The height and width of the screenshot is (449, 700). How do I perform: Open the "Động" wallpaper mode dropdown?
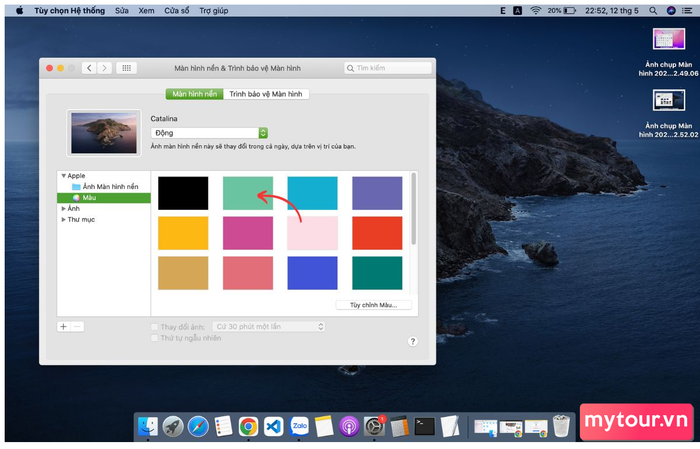209,133
